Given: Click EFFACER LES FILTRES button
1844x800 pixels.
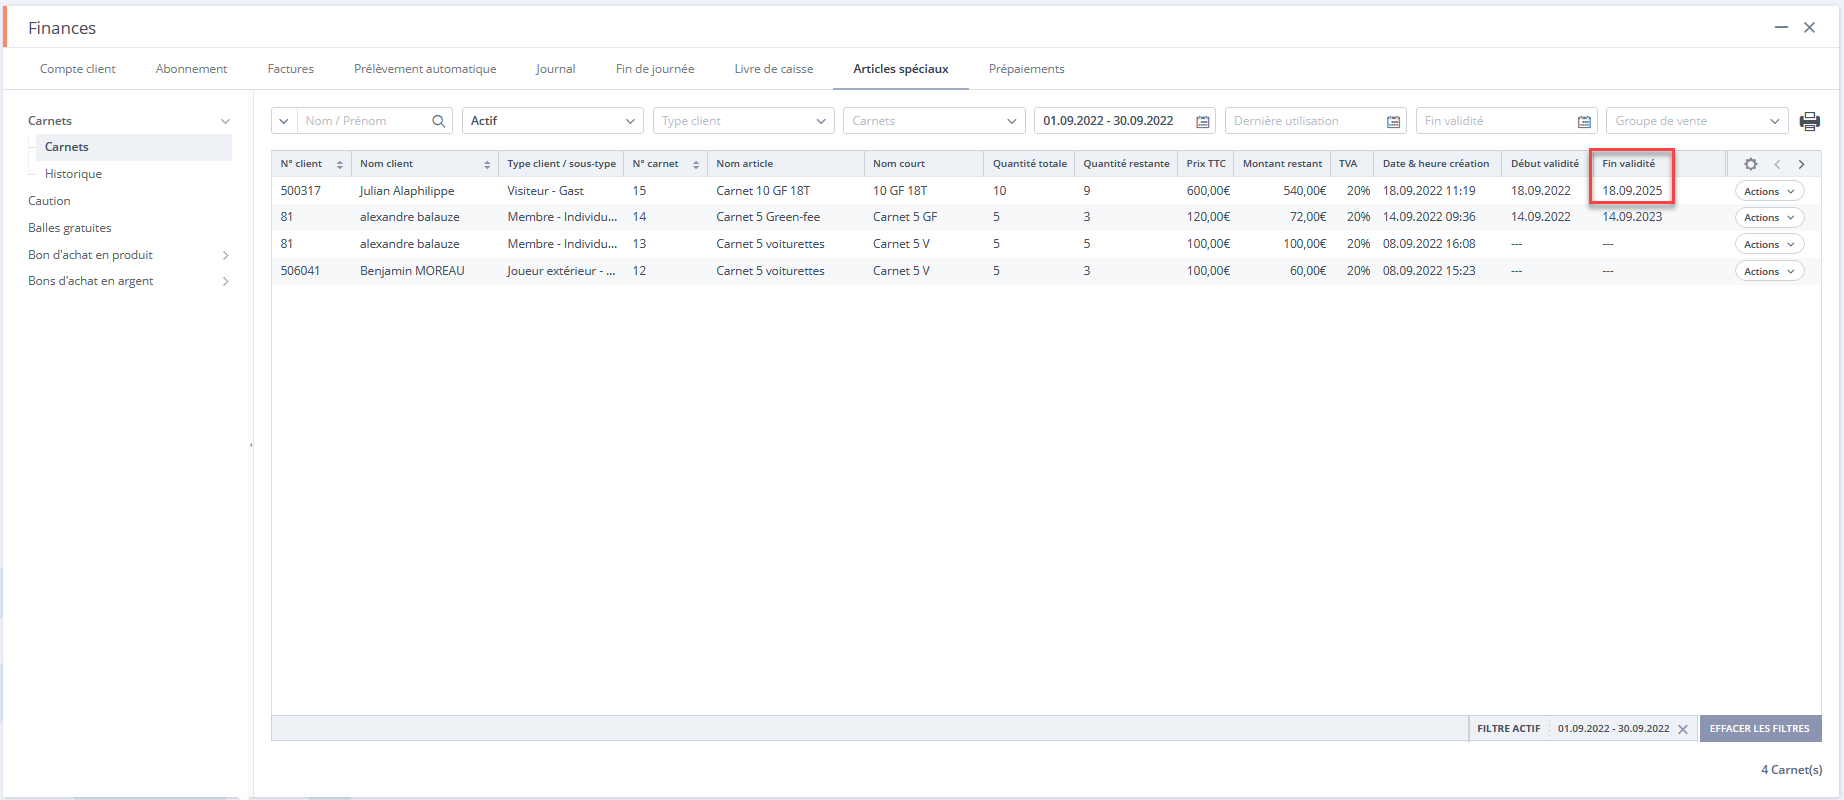Looking at the screenshot, I should coord(1760,729).
